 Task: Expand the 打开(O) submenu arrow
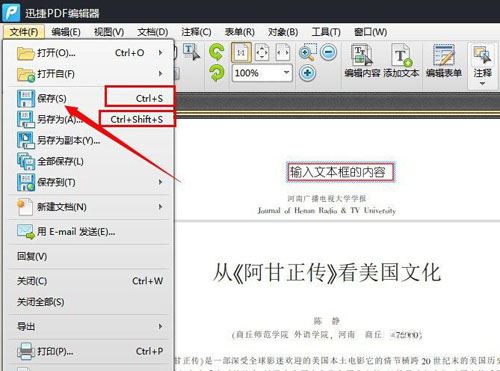[x=161, y=53]
